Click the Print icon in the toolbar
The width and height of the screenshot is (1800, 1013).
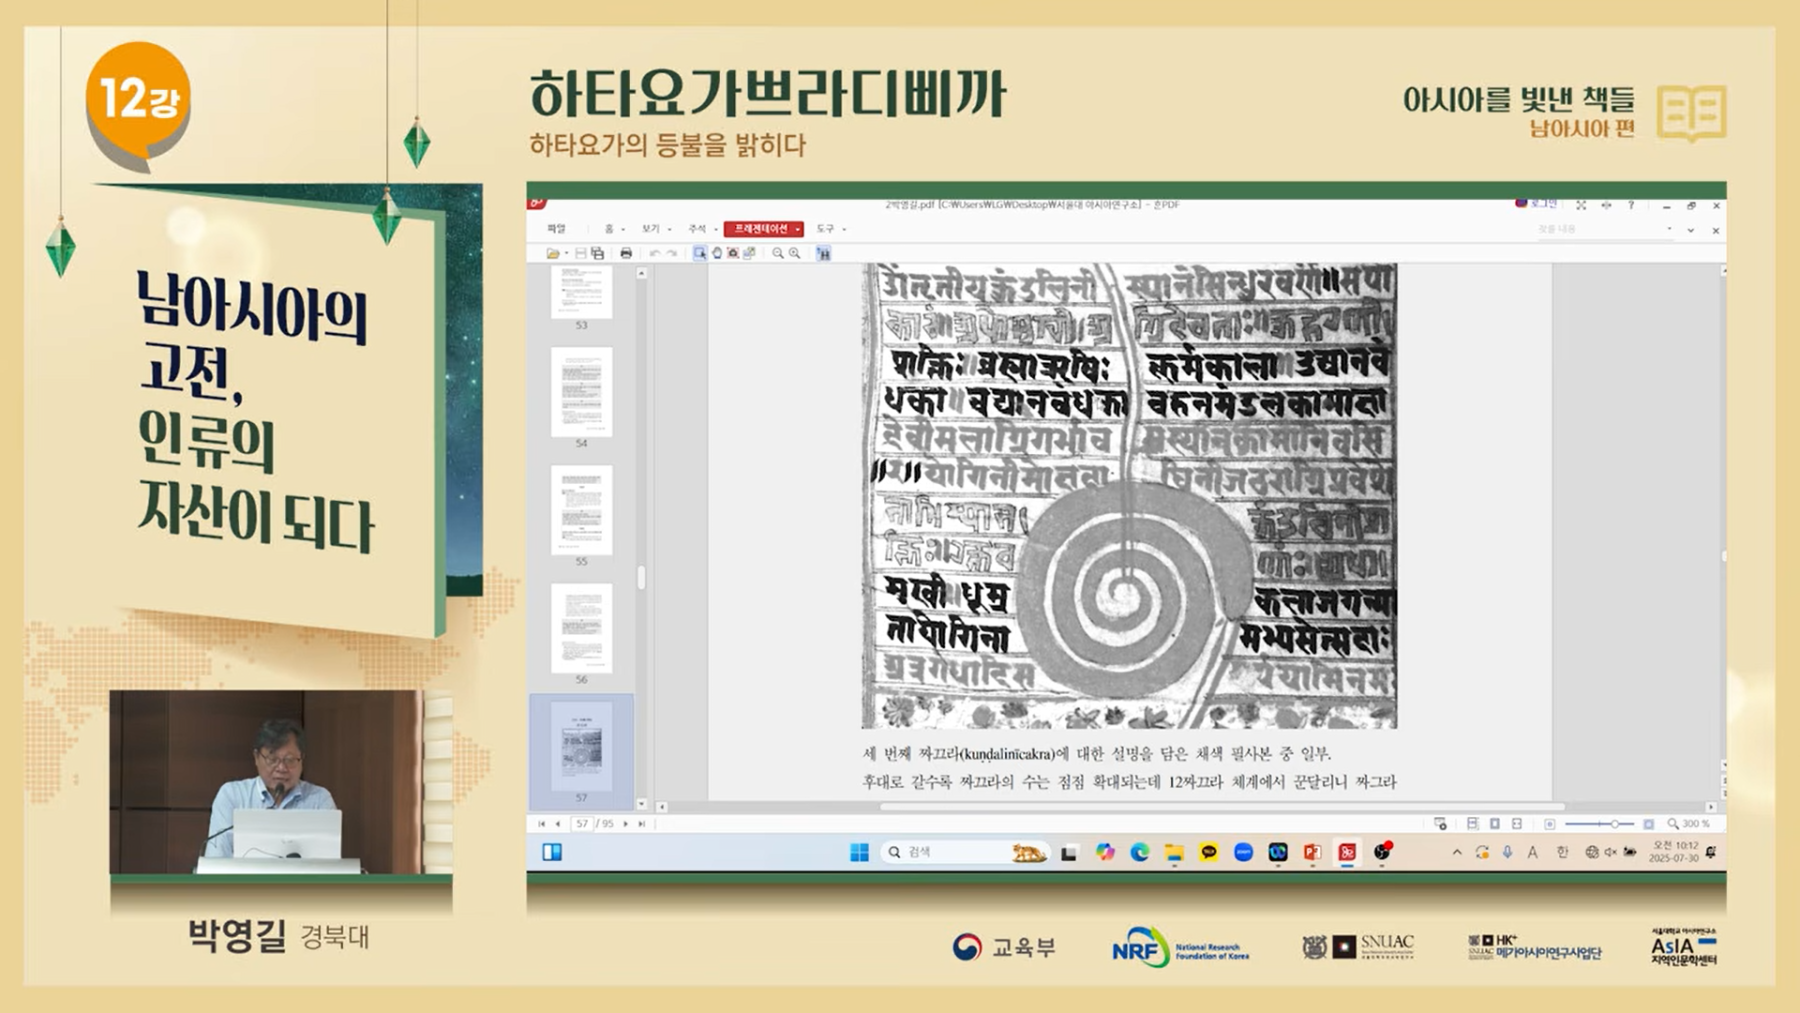tap(626, 254)
